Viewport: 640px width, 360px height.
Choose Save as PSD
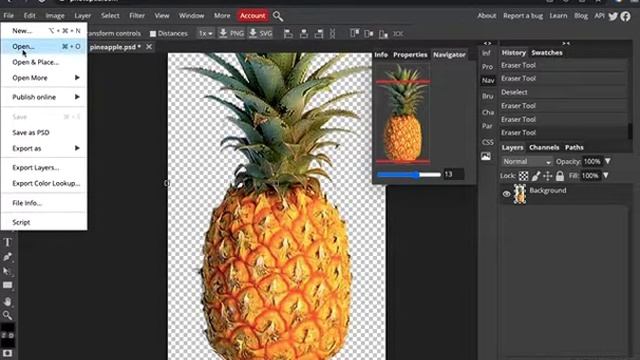[x=44, y=133]
